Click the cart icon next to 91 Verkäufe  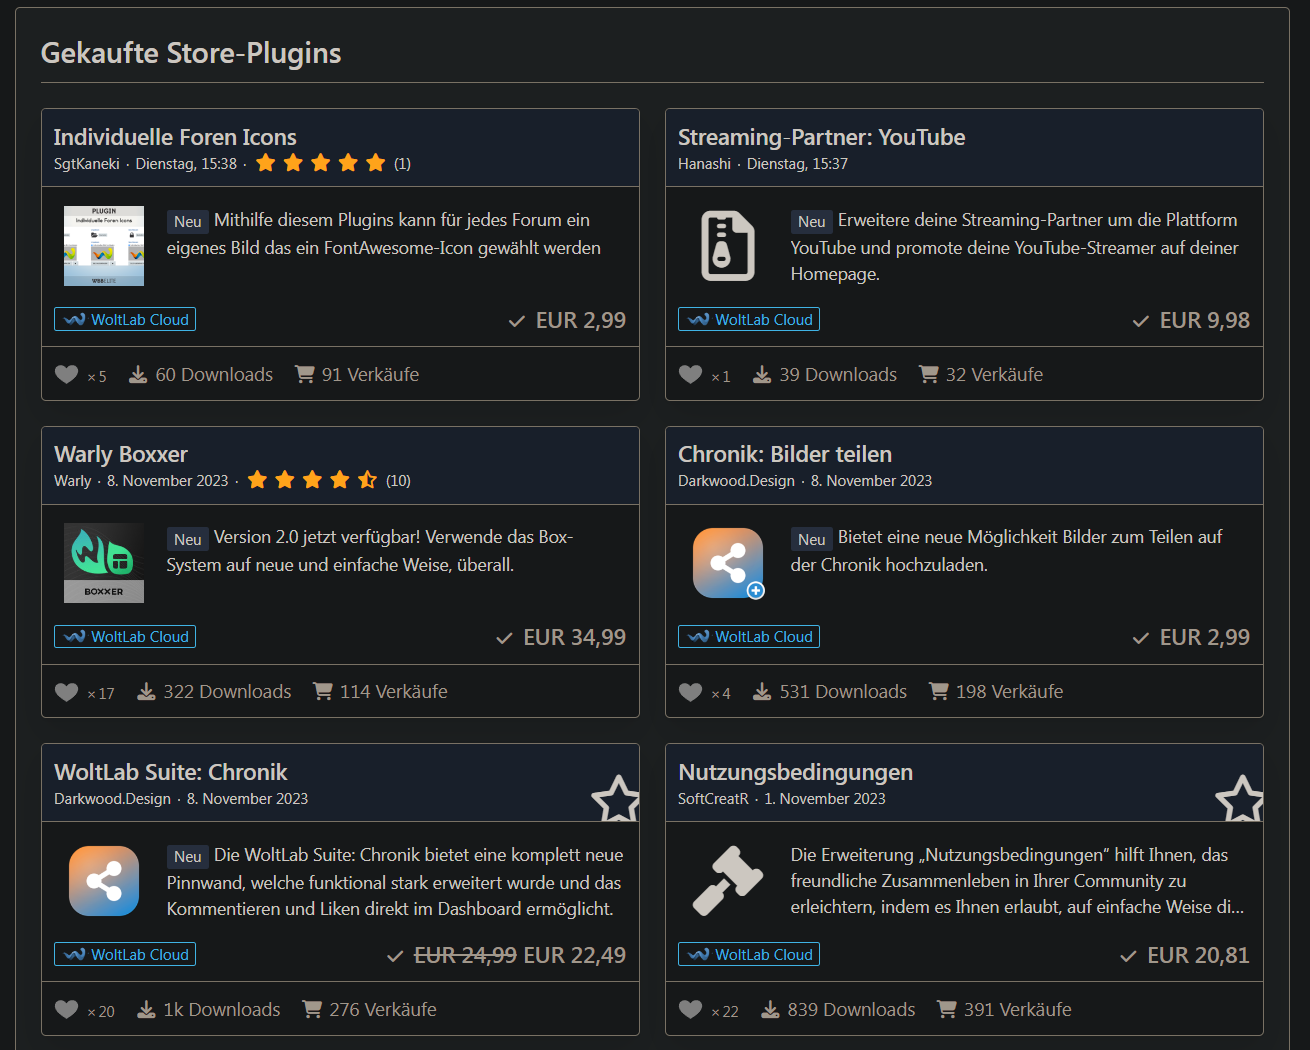(x=305, y=374)
